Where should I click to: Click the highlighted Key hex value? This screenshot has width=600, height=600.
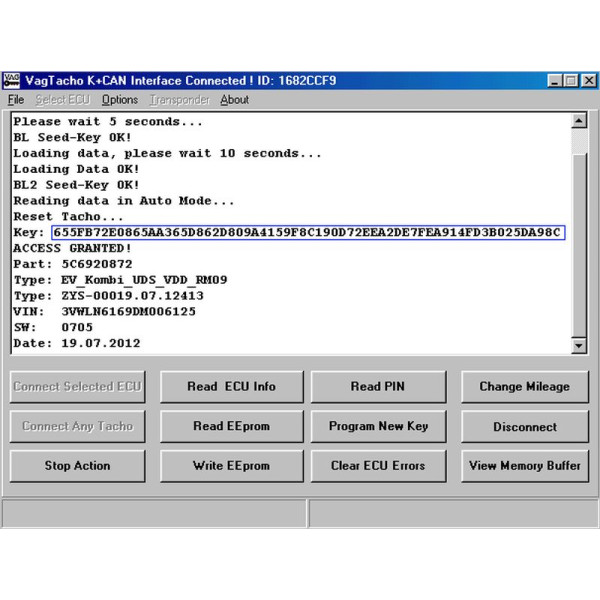(308, 233)
